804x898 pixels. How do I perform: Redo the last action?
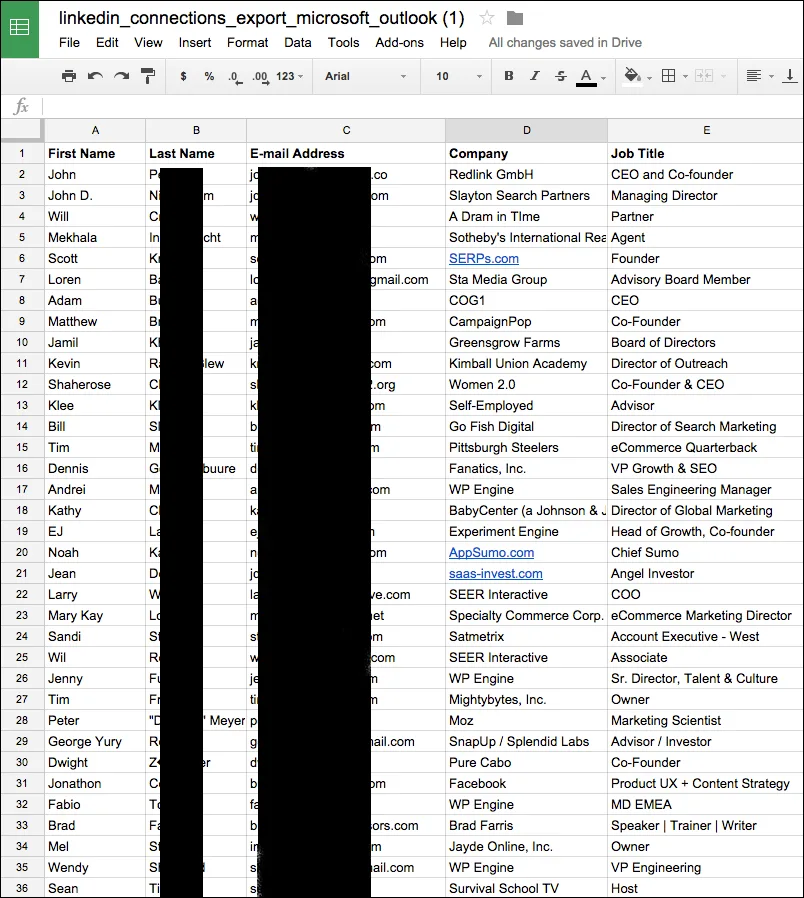tap(121, 76)
